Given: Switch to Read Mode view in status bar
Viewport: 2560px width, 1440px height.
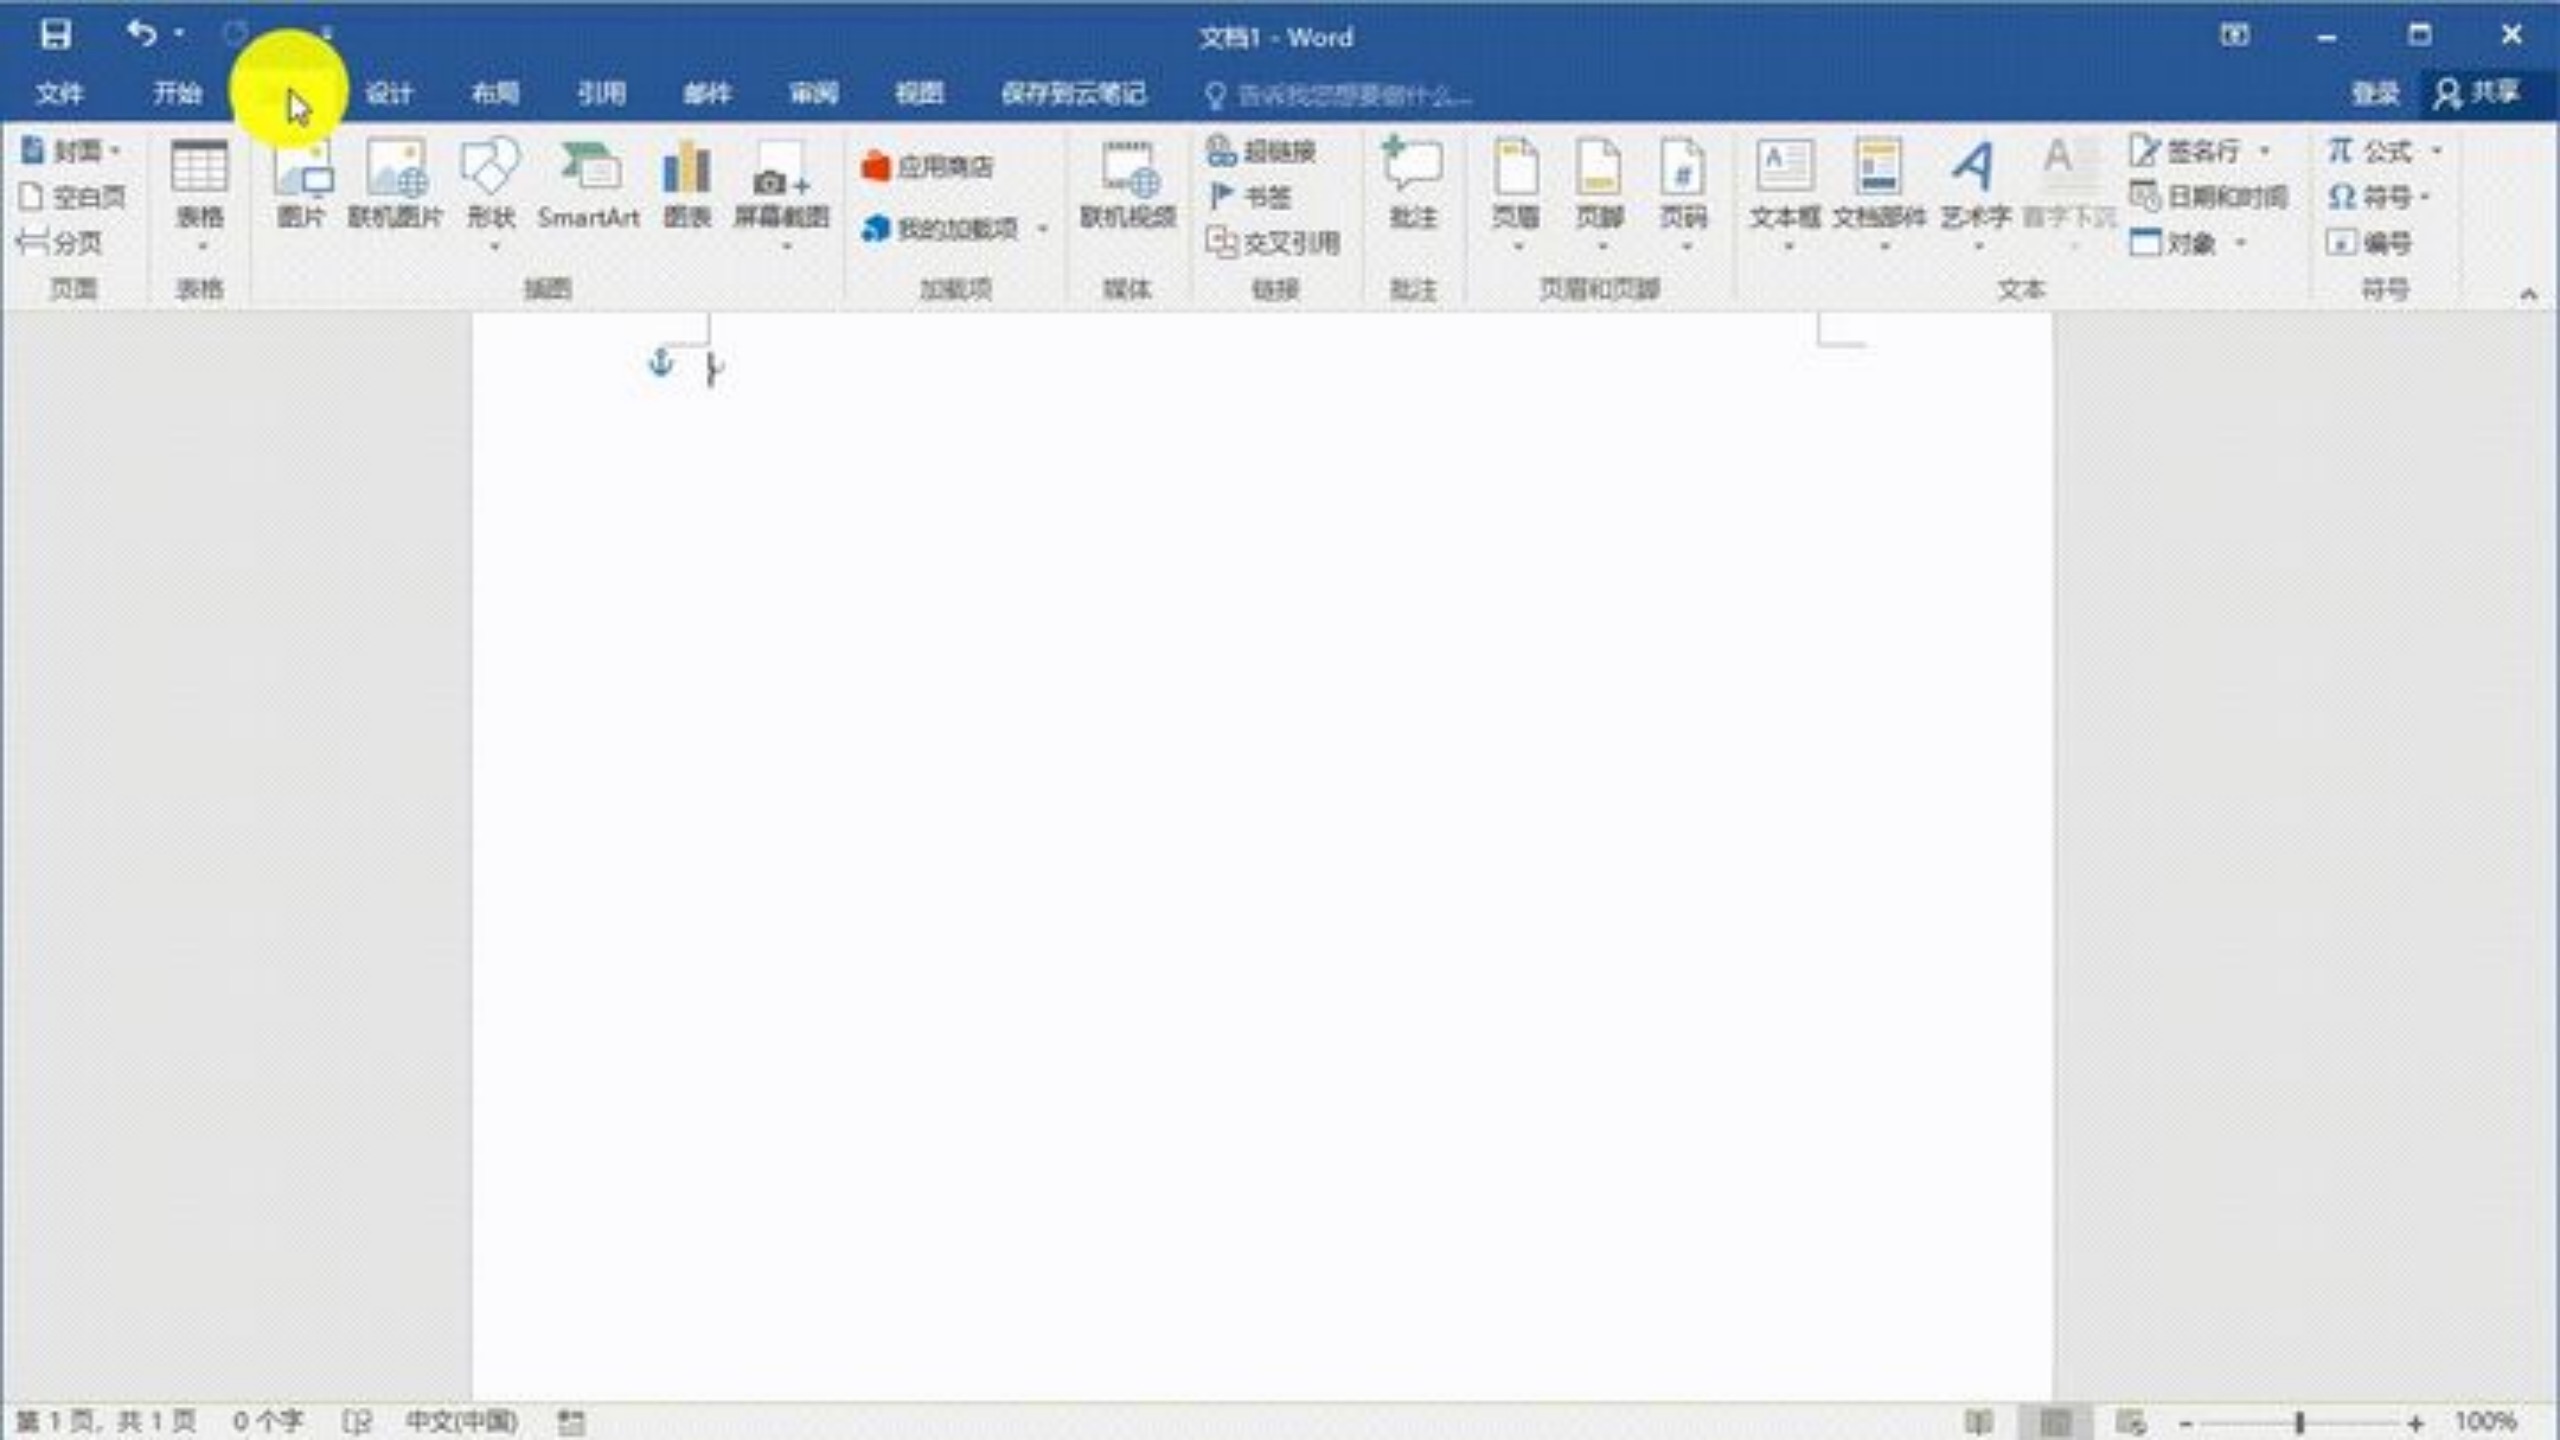Looking at the screenshot, I should point(1978,1421).
